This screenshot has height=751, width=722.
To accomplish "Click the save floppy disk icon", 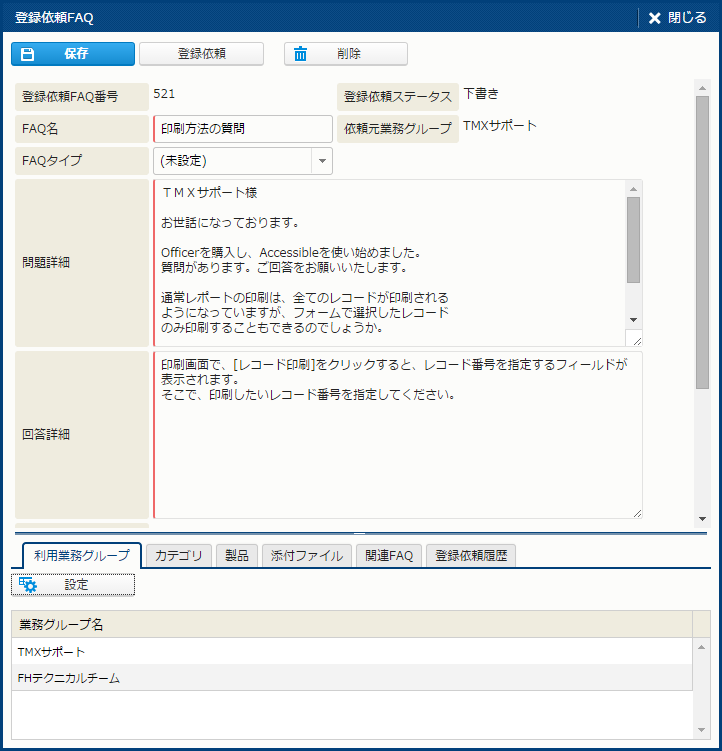I will [28, 54].
